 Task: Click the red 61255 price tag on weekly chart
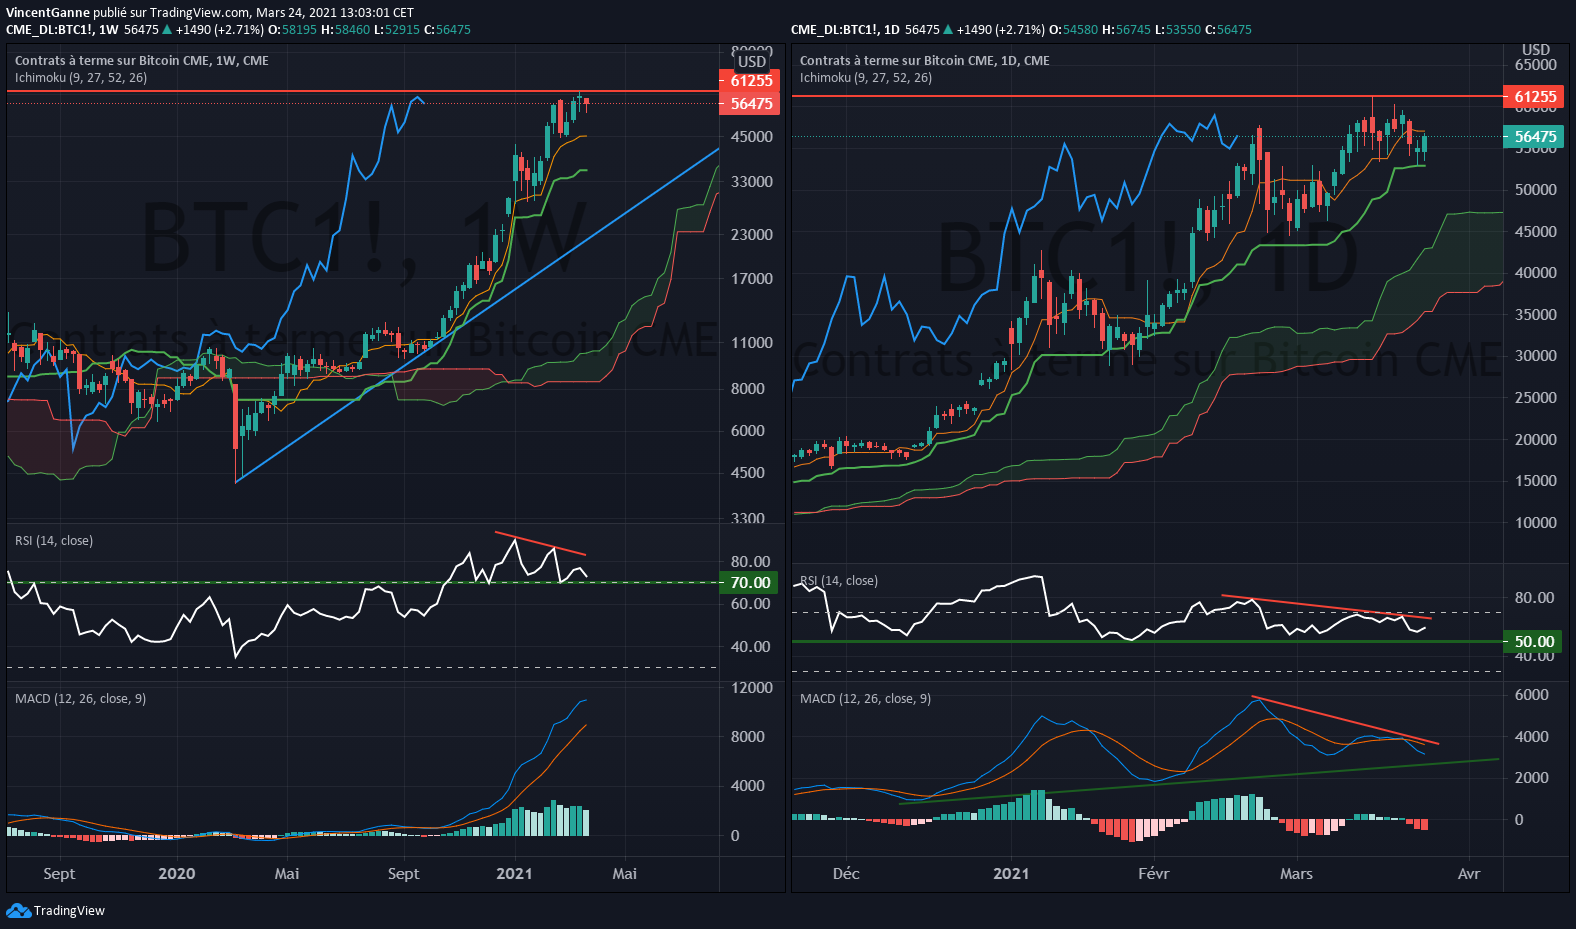coord(750,81)
